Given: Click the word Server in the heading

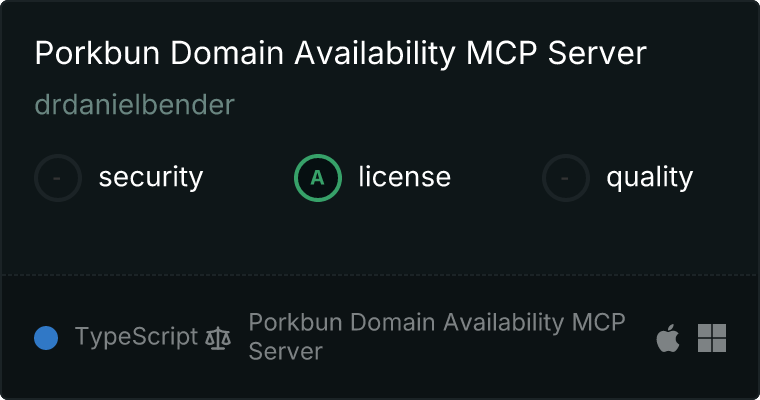Looking at the screenshot, I should click(x=597, y=53).
